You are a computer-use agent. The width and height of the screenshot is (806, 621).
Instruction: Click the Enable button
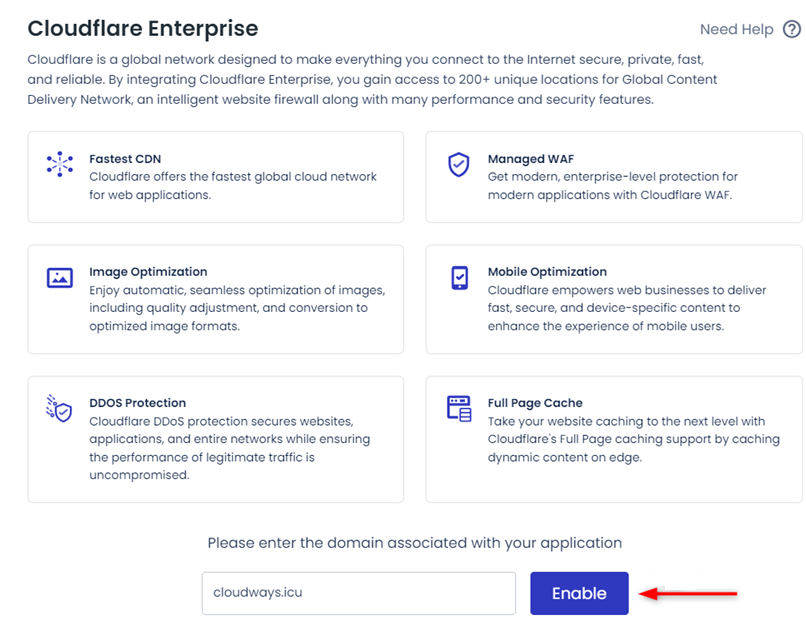coord(579,593)
